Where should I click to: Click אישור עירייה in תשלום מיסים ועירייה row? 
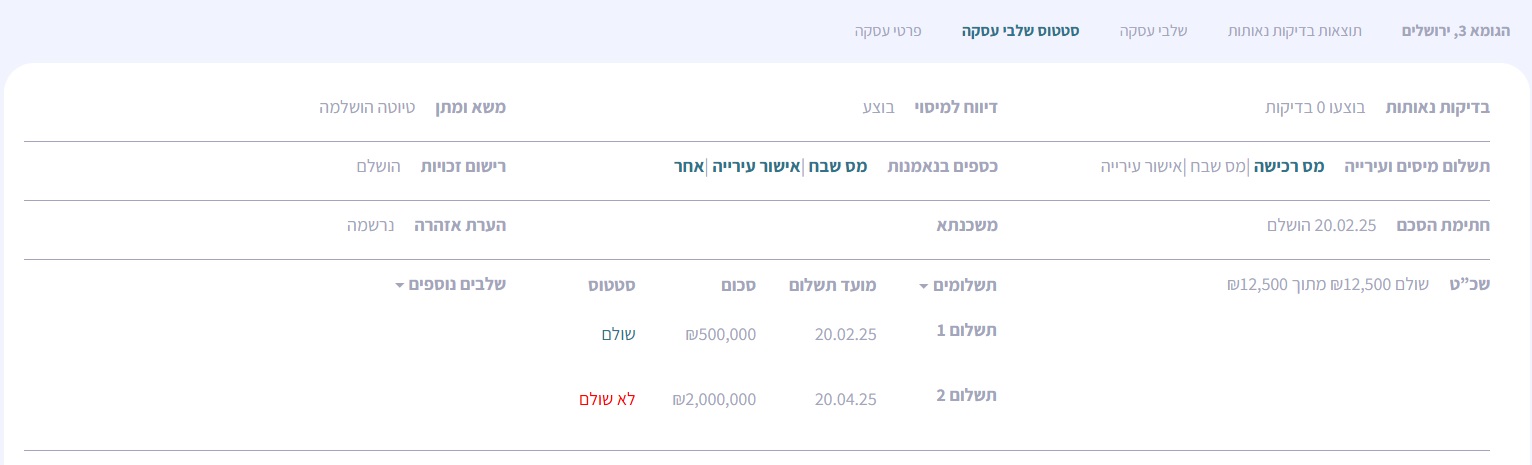1142,167
